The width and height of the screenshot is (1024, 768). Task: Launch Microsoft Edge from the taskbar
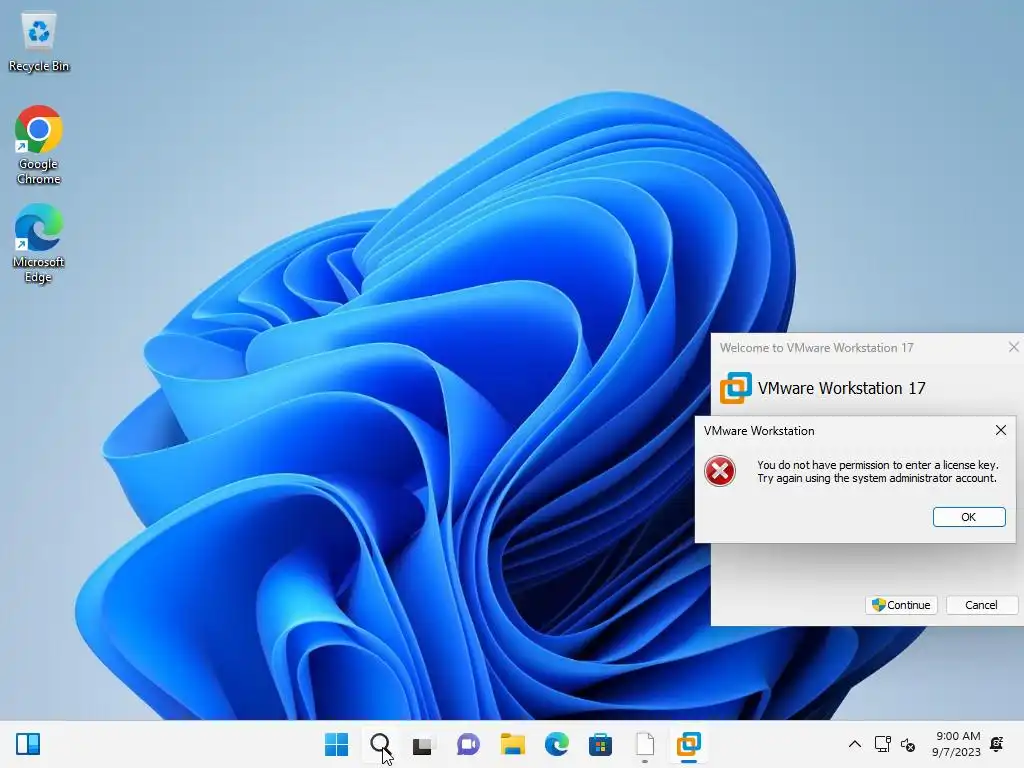pyautogui.click(x=556, y=744)
